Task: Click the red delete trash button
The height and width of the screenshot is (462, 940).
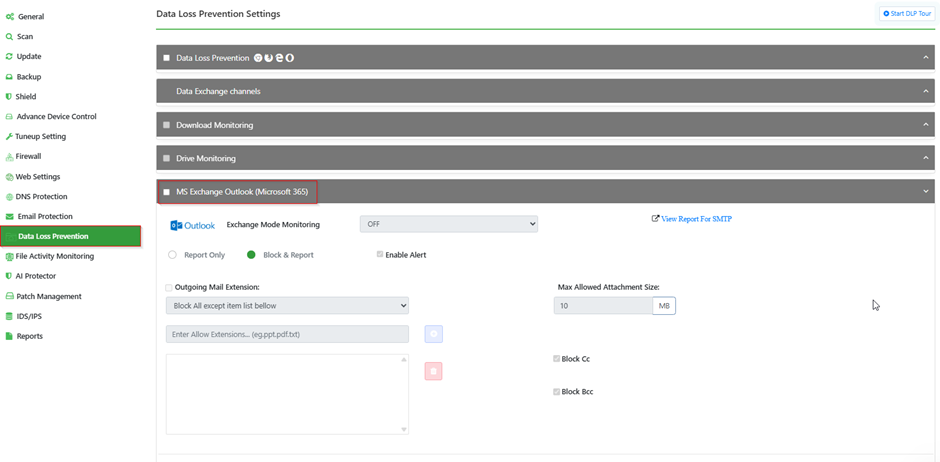Action: 433,371
